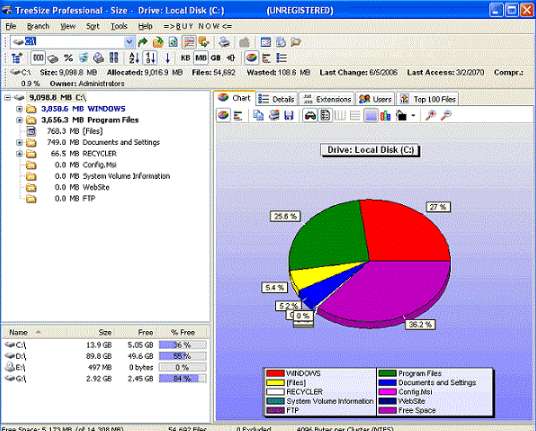Switch to the Details tab
This screenshot has height=431, width=536.
coord(277,99)
